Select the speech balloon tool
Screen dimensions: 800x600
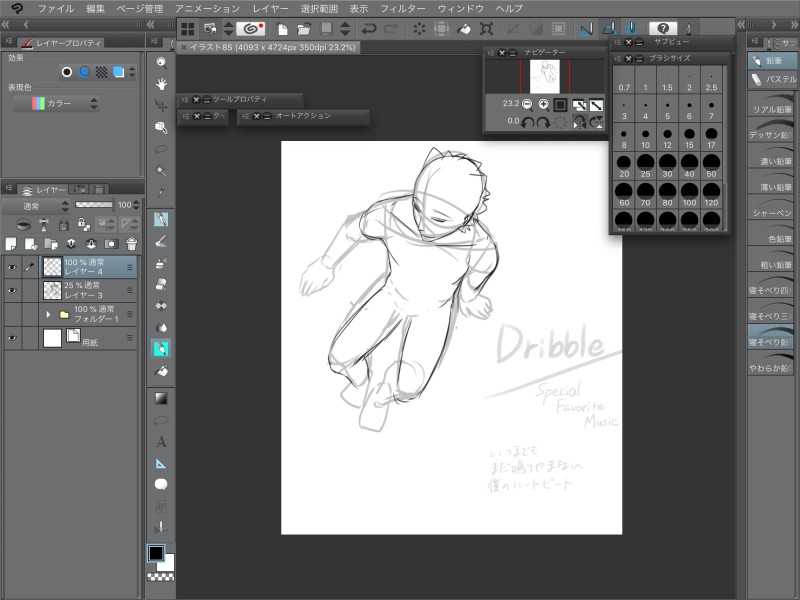click(x=161, y=484)
